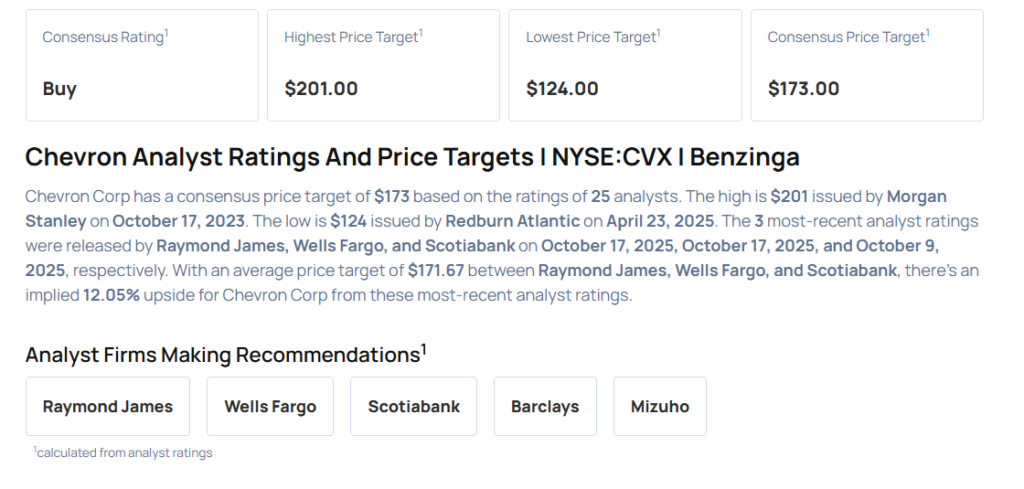Click the Lowest Price Target label
1024x489 pixels.
pos(592,37)
